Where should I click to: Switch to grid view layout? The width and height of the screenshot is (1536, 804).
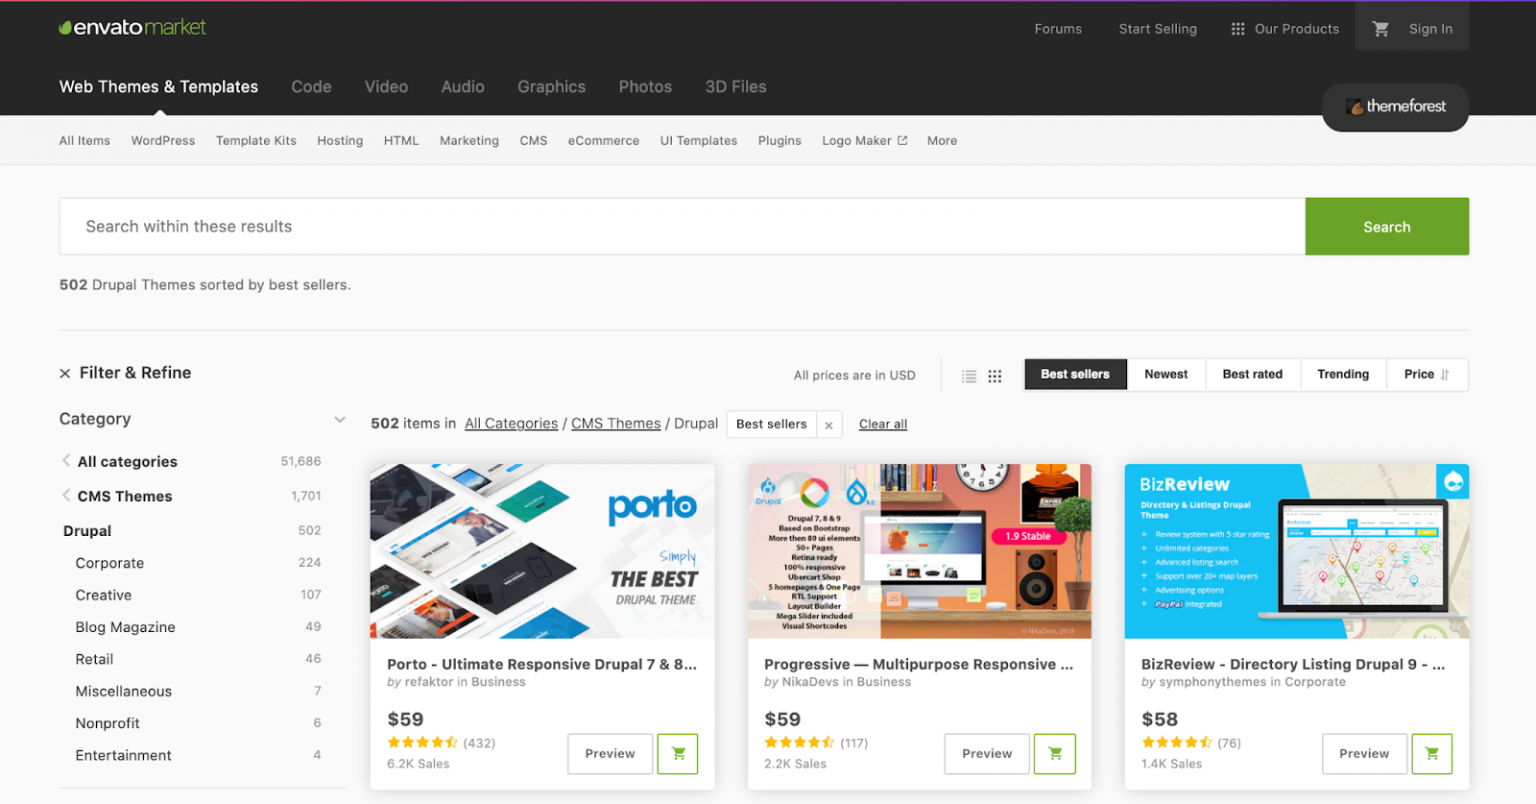coord(995,375)
